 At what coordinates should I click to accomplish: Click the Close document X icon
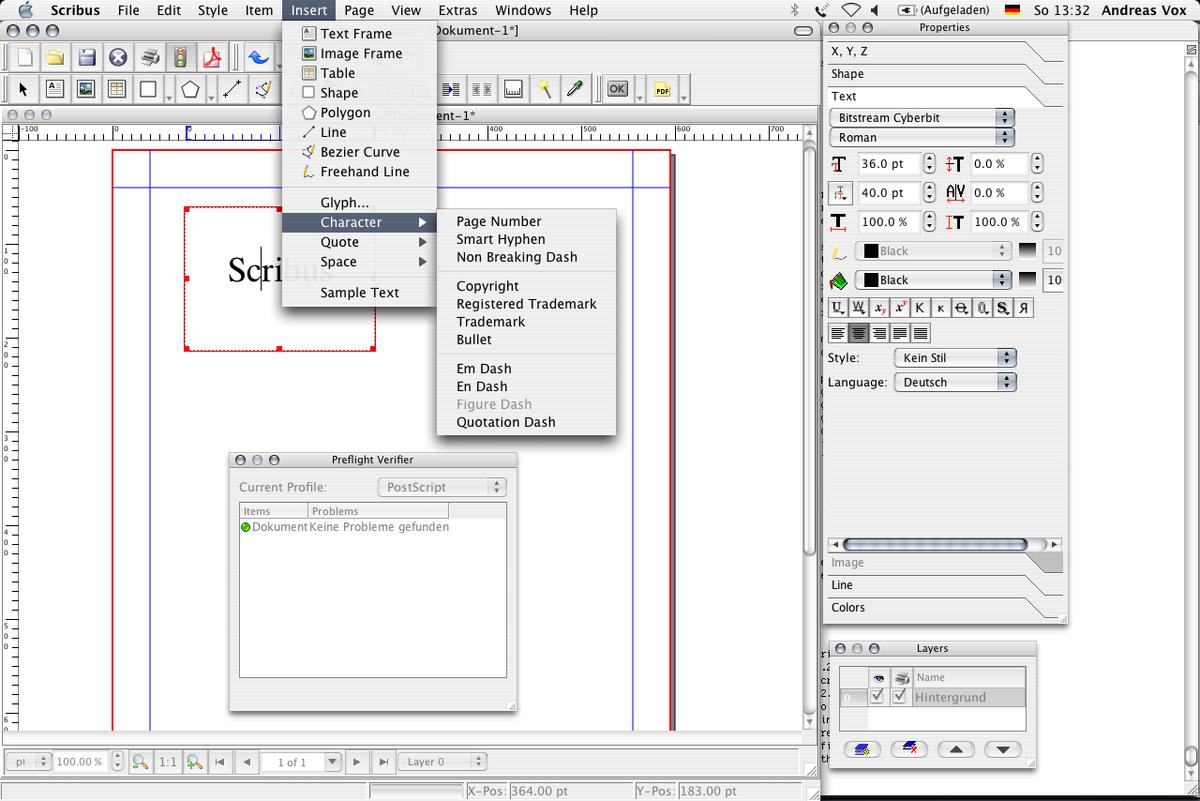[x=118, y=57]
